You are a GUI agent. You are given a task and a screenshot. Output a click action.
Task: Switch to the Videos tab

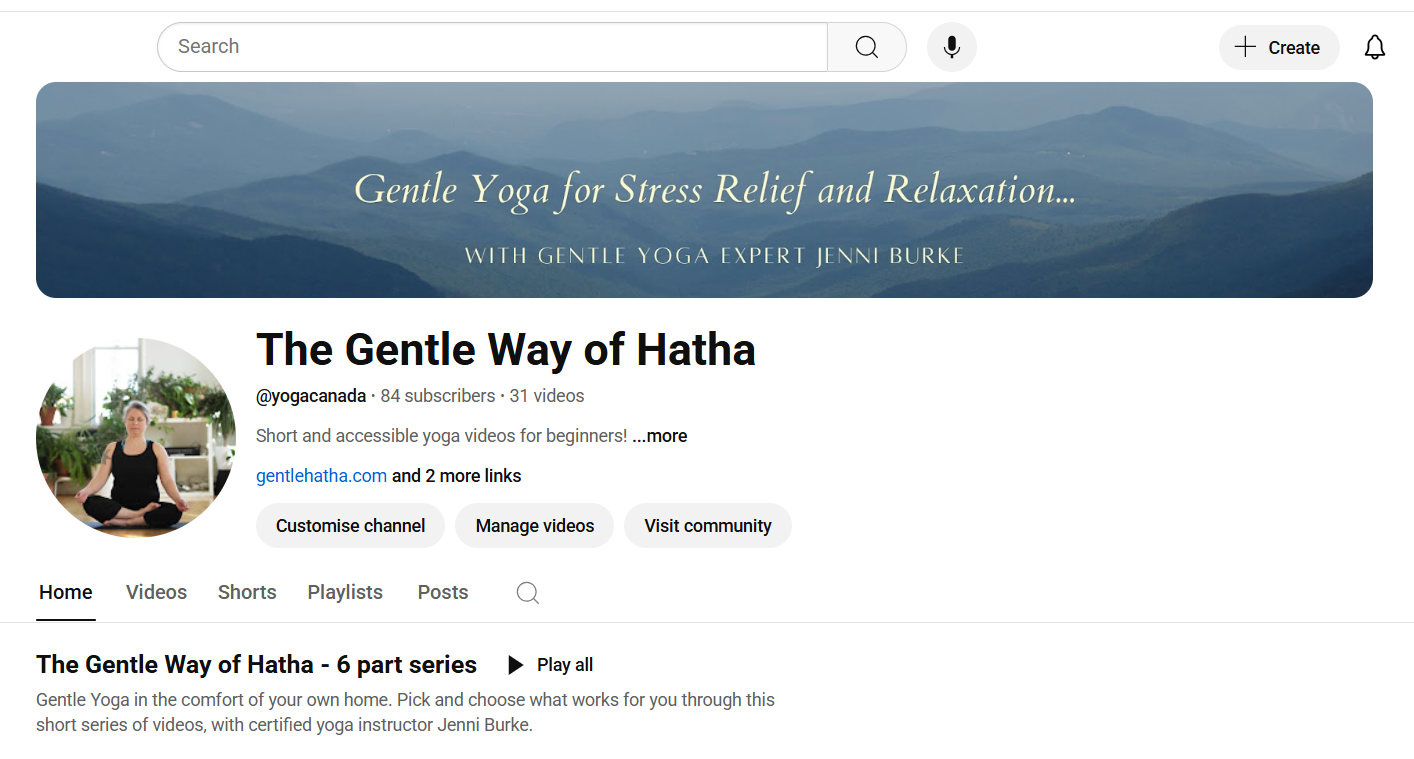pyautogui.click(x=156, y=592)
